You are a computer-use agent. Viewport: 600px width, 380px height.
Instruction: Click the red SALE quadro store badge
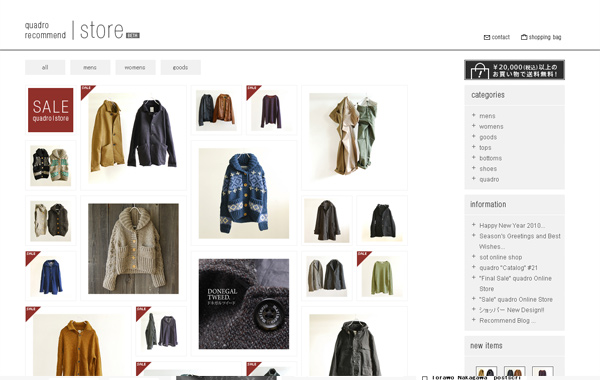51,110
